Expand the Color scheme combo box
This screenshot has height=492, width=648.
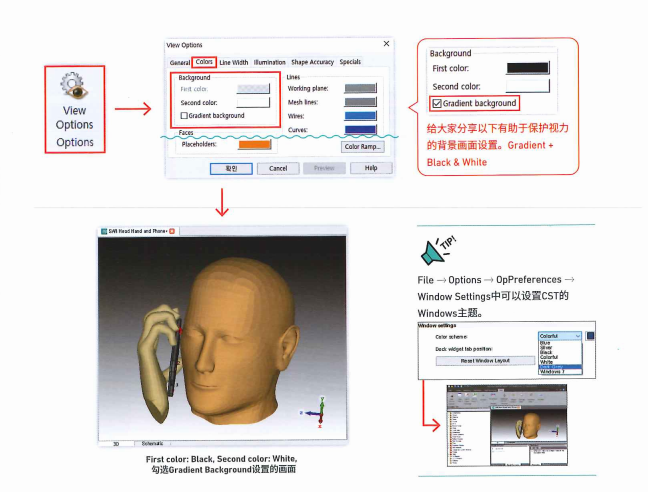click(560, 336)
